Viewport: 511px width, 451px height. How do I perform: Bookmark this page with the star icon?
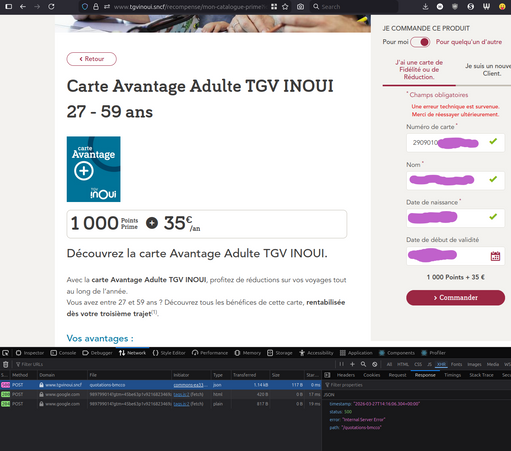pos(285,6)
